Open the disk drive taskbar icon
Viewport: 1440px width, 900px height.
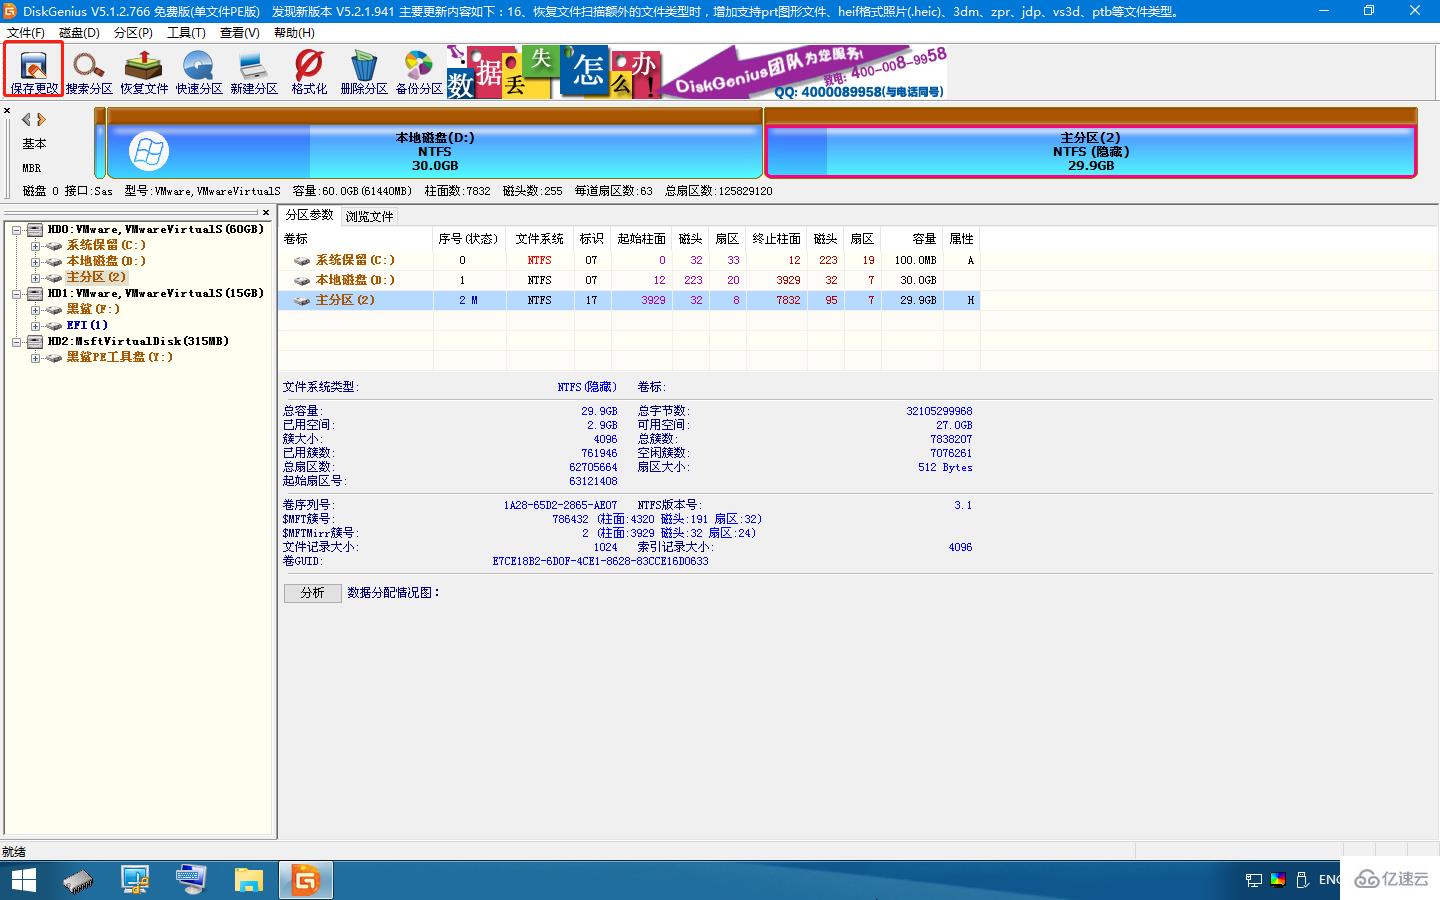[x=78, y=880]
